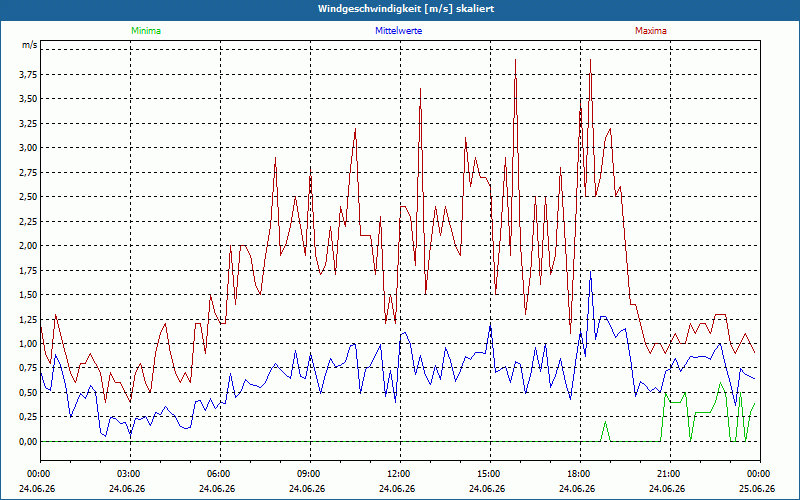The height and width of the screenshot is (500, 800).
Task: Click the 1,50 y-axis value
Action: click(28, 295)
